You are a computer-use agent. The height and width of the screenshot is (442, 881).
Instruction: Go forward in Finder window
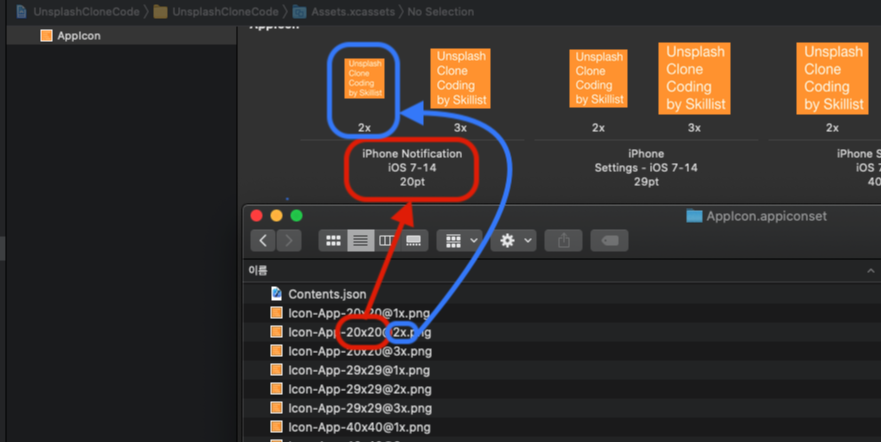[x=289, y=241]
